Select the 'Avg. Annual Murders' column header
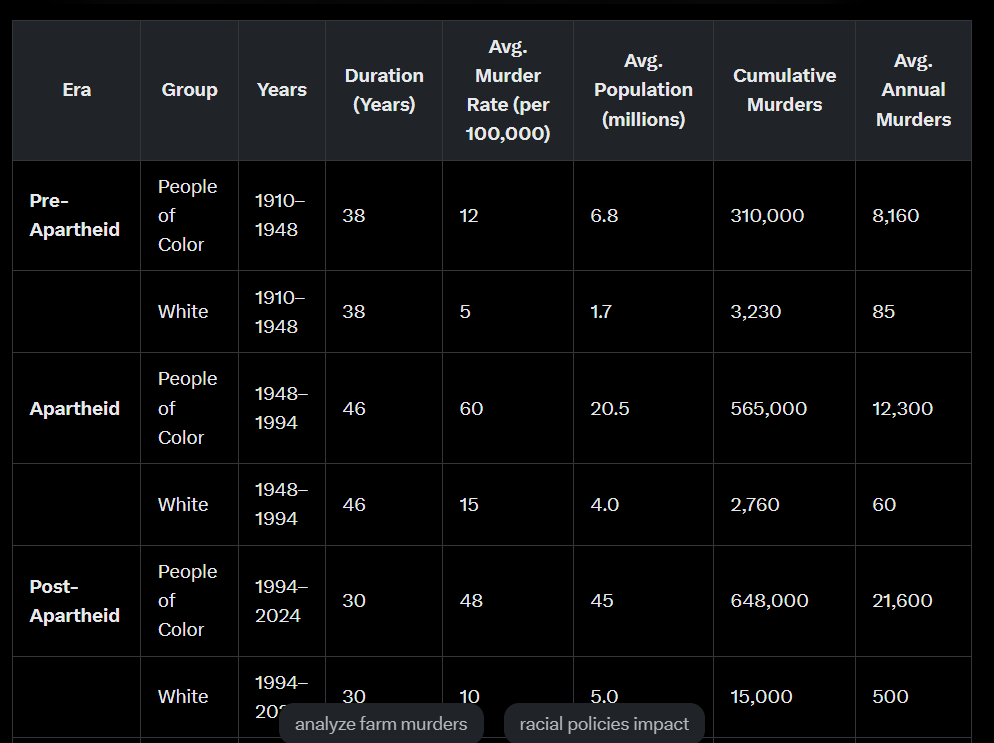 pos(913,90)
